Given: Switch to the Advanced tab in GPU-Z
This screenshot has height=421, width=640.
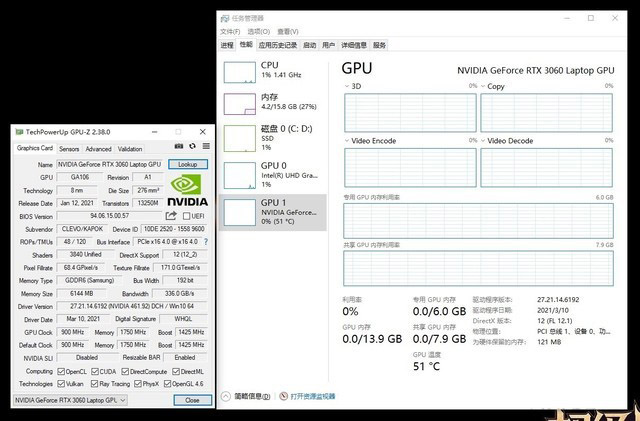Looking at the screenshot, I should tap(98, 149).
